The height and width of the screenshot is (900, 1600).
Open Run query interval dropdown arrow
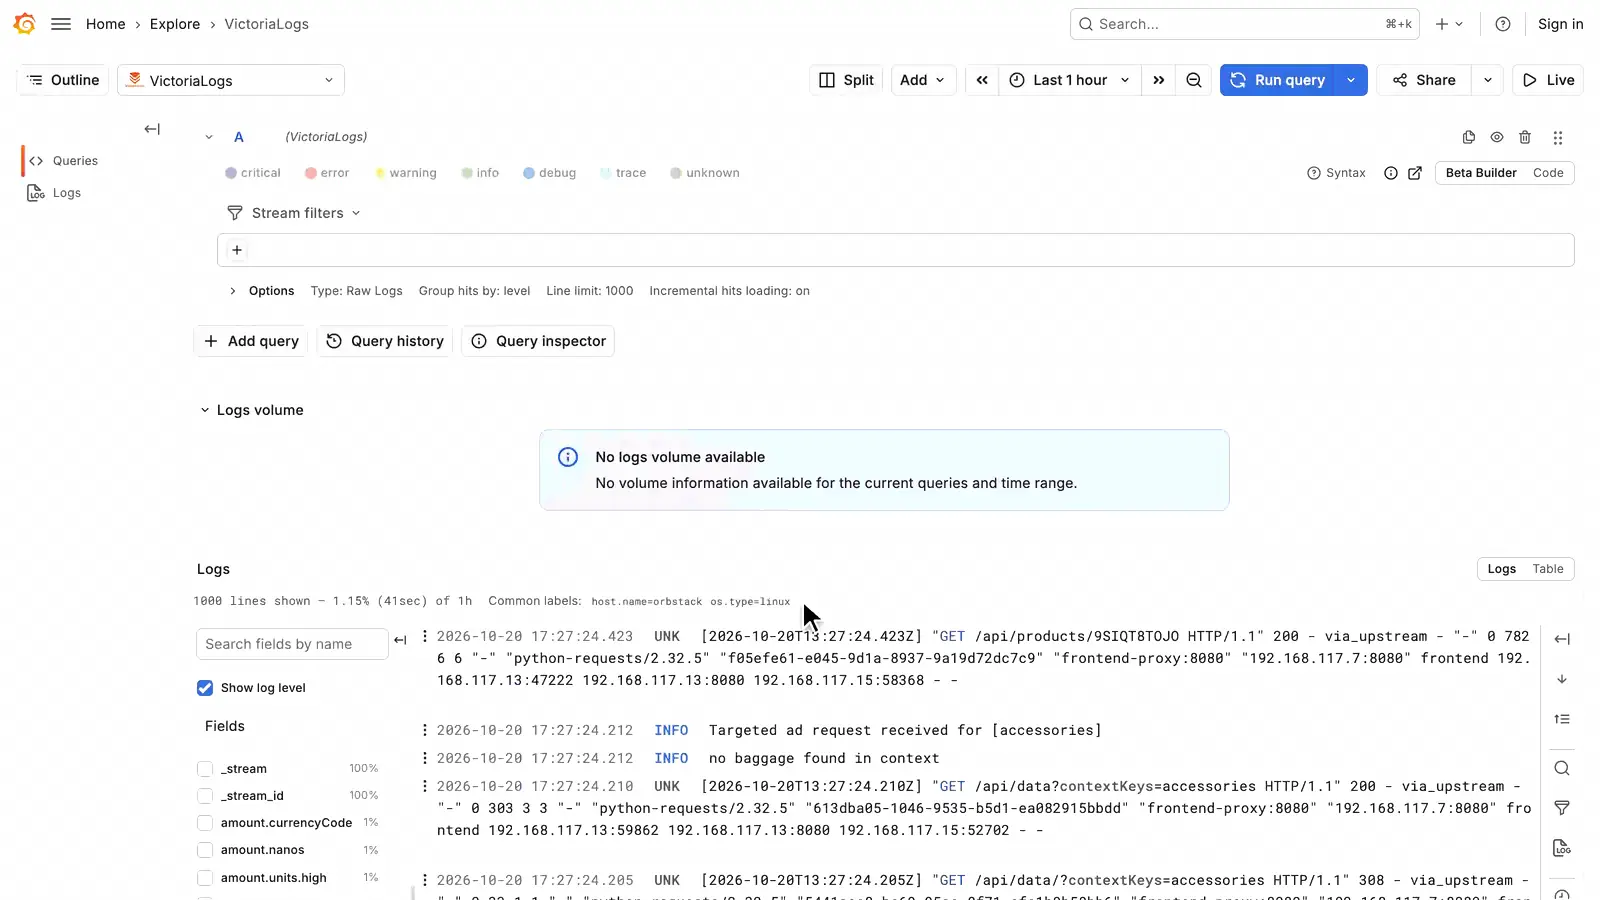tap(1351, 80)
